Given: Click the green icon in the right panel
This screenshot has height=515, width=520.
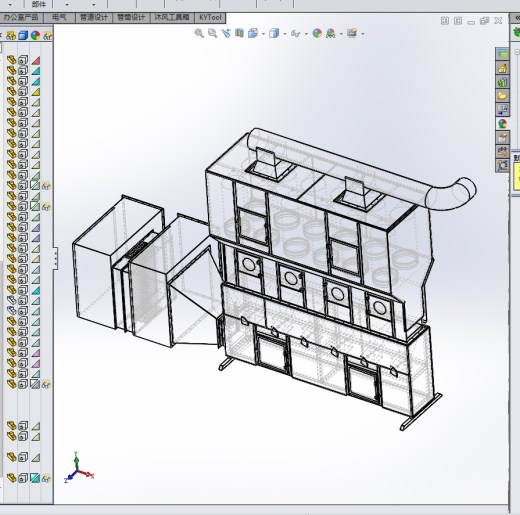Looking at the screenshot, I should (517, 32).
